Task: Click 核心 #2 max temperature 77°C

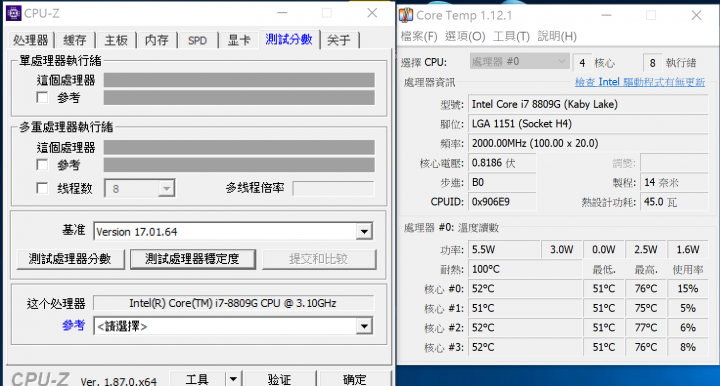Action: point(646,328)
